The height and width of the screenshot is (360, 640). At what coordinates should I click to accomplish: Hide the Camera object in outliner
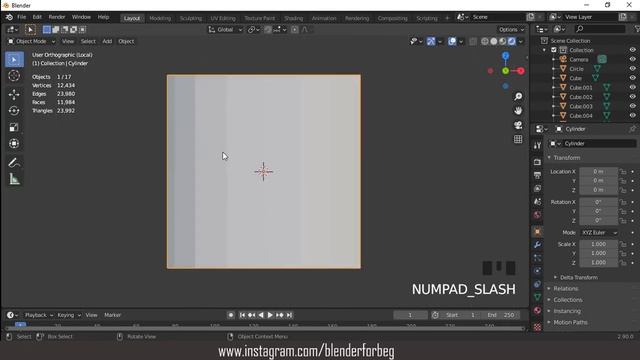tap(632, 59)
